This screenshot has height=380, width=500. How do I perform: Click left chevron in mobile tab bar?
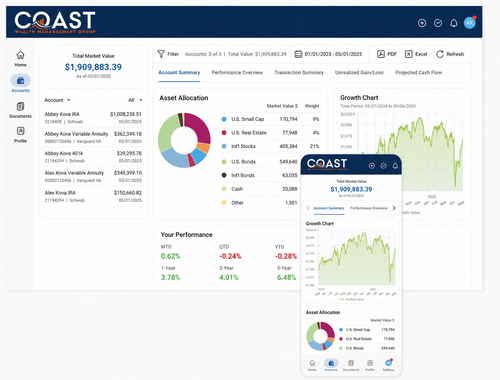[308, 208]
